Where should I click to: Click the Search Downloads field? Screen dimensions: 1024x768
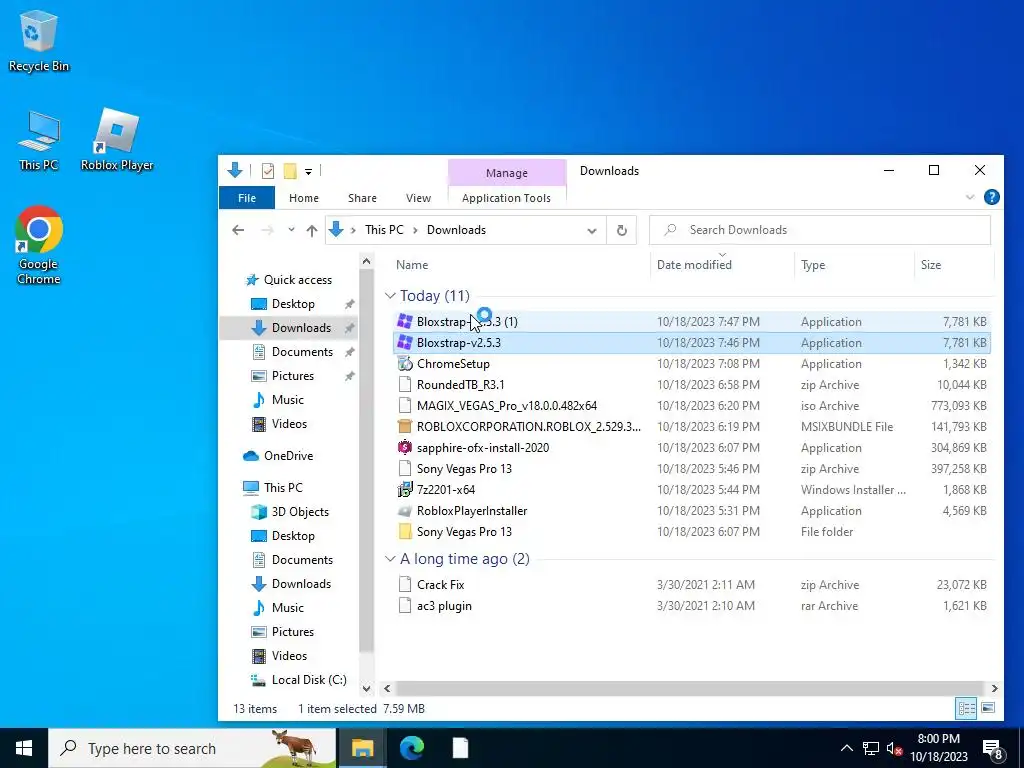820,230
